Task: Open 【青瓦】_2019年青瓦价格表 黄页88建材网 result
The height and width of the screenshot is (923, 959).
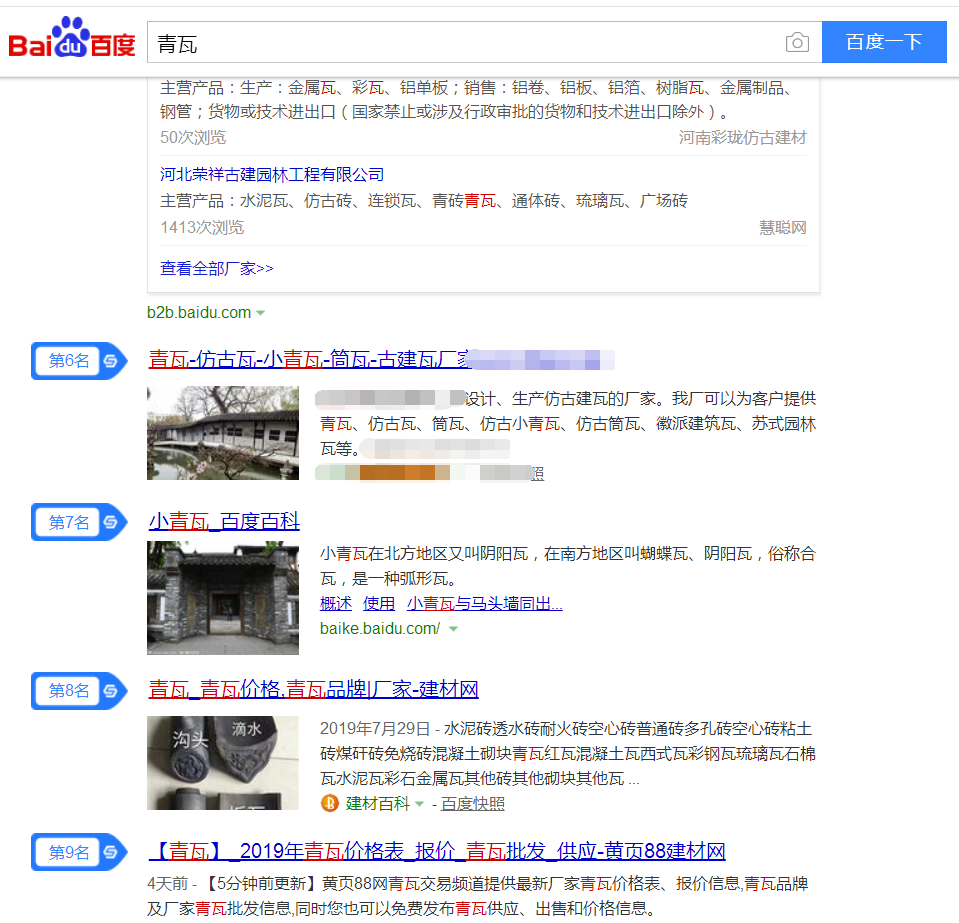Action: (x=437, y=851)
